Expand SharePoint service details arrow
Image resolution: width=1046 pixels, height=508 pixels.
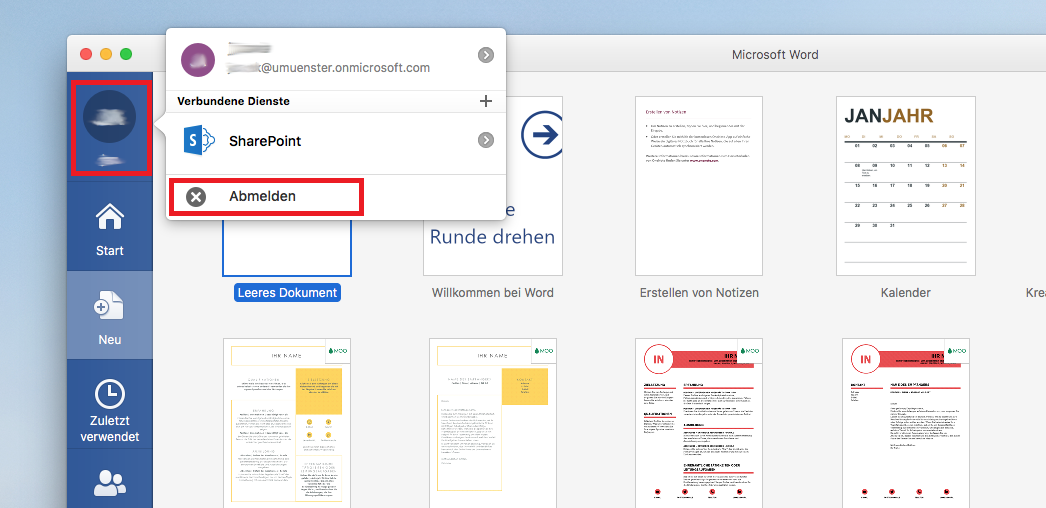point(486,140)
